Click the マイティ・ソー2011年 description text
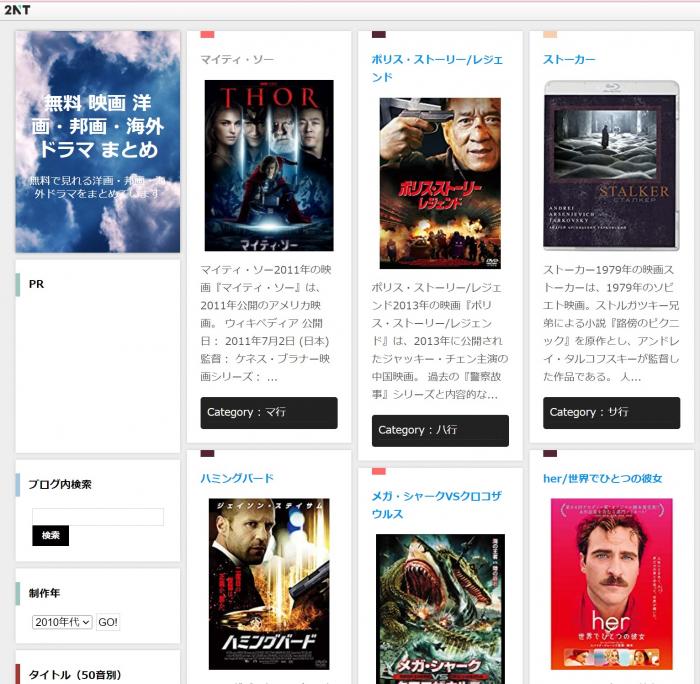The width and height of the screenshot is (700, 684). [267, 323]
